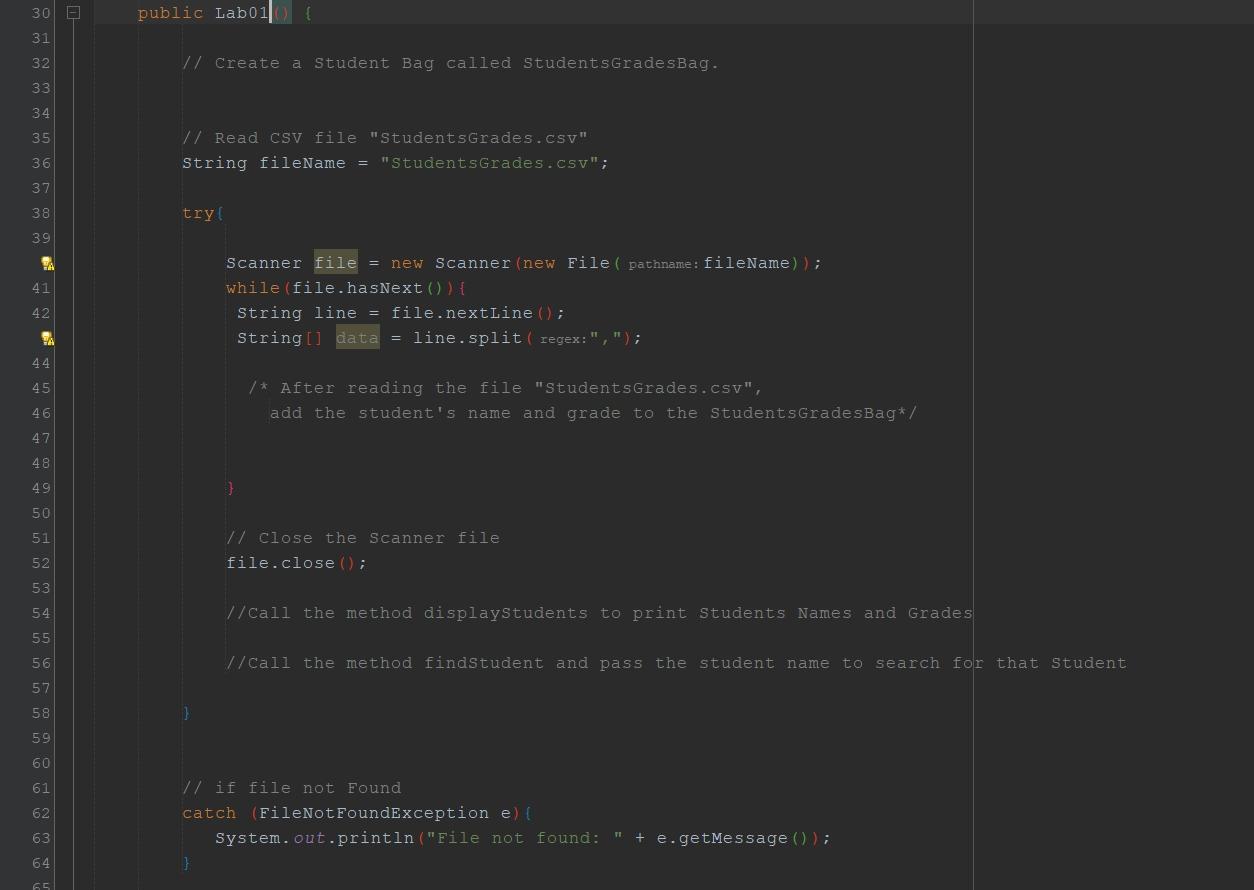Image resolution: width=1254 pixels, height=890 pixels.
Task: Click the comment "// Close the Scanner file"
Action: point(363,538)
